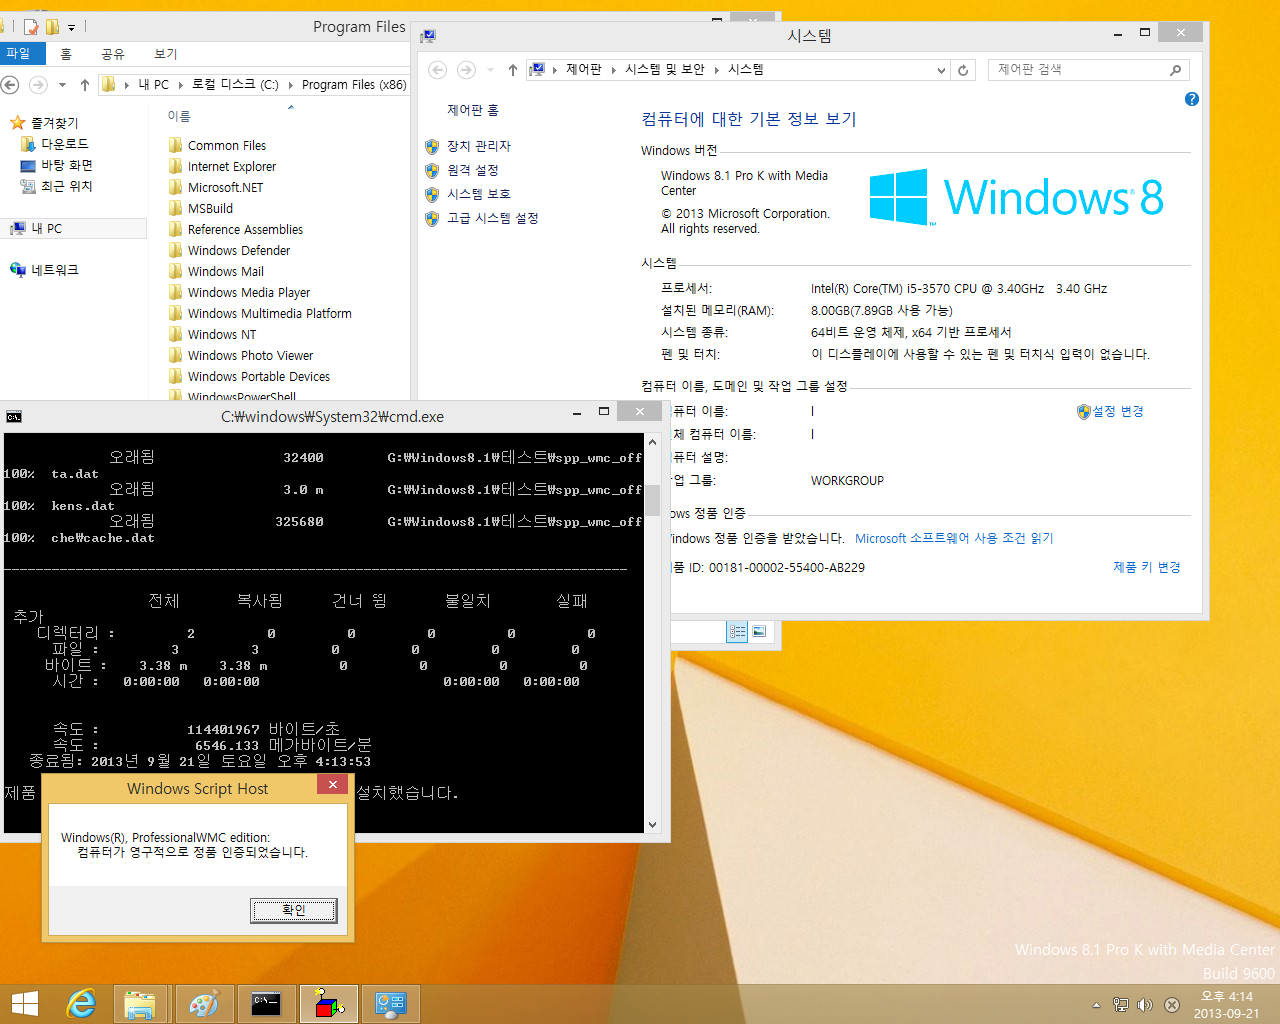Select Common Files folder

point(226,146)
